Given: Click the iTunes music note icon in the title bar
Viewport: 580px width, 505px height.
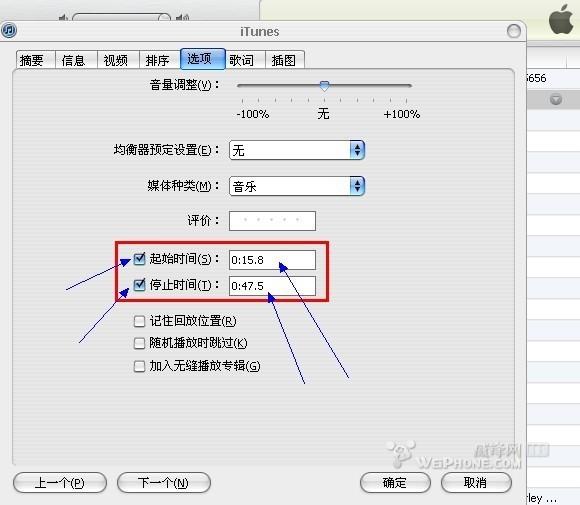Looking at the screenshot, I should [x=9, y=30].
